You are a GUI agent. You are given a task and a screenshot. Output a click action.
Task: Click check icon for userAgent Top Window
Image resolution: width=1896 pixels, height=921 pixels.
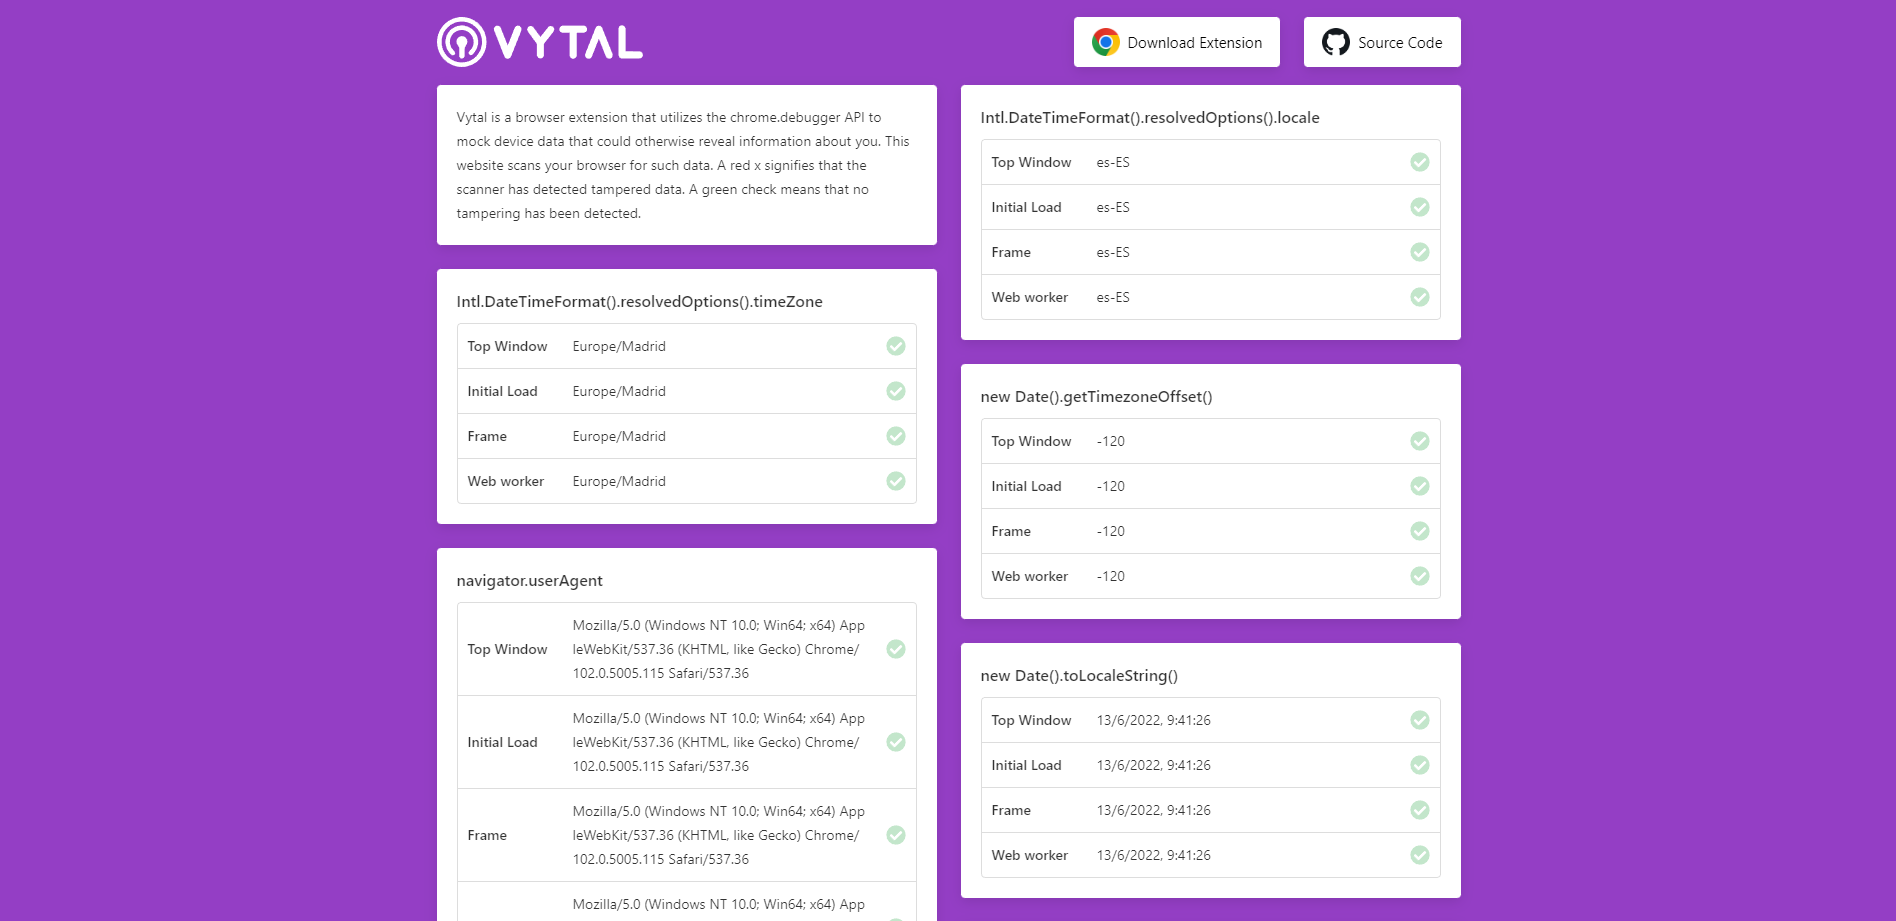tap(896, 649)
